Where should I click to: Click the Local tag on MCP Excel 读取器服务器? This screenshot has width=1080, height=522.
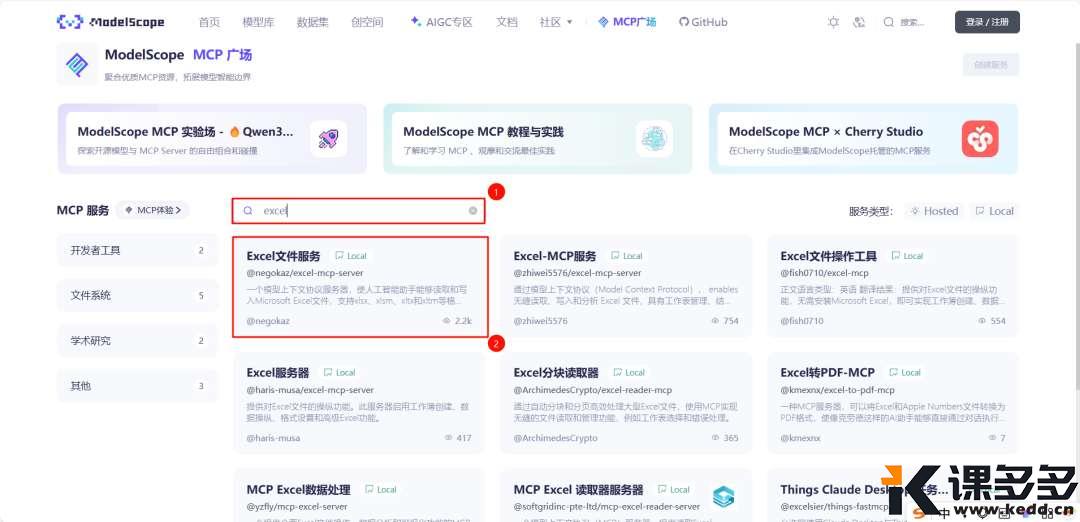(x=674, y=490)
